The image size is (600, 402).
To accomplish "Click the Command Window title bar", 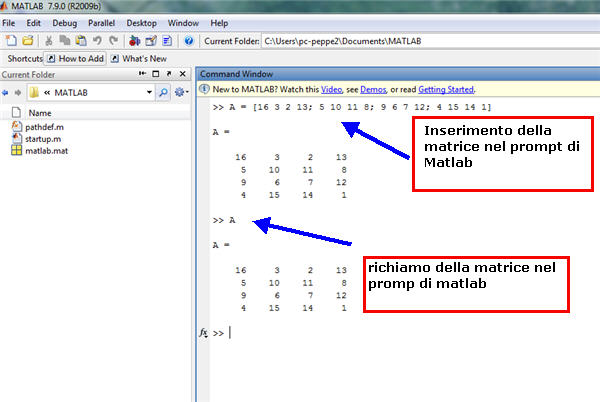I will tap(398, 74).
